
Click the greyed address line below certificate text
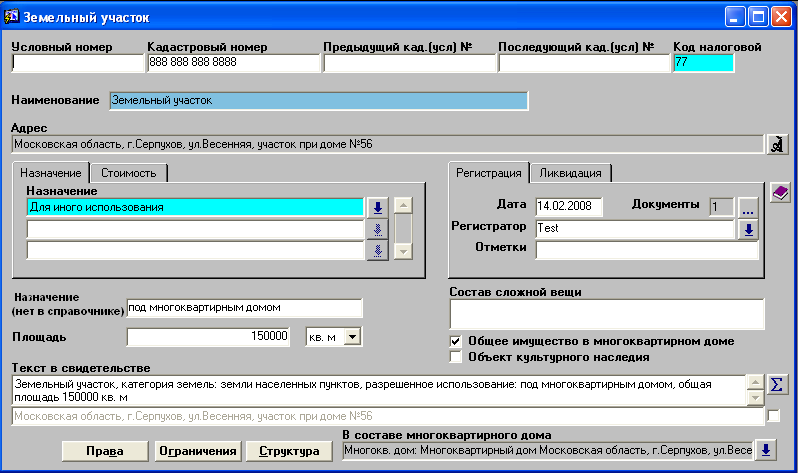[388, 416]
